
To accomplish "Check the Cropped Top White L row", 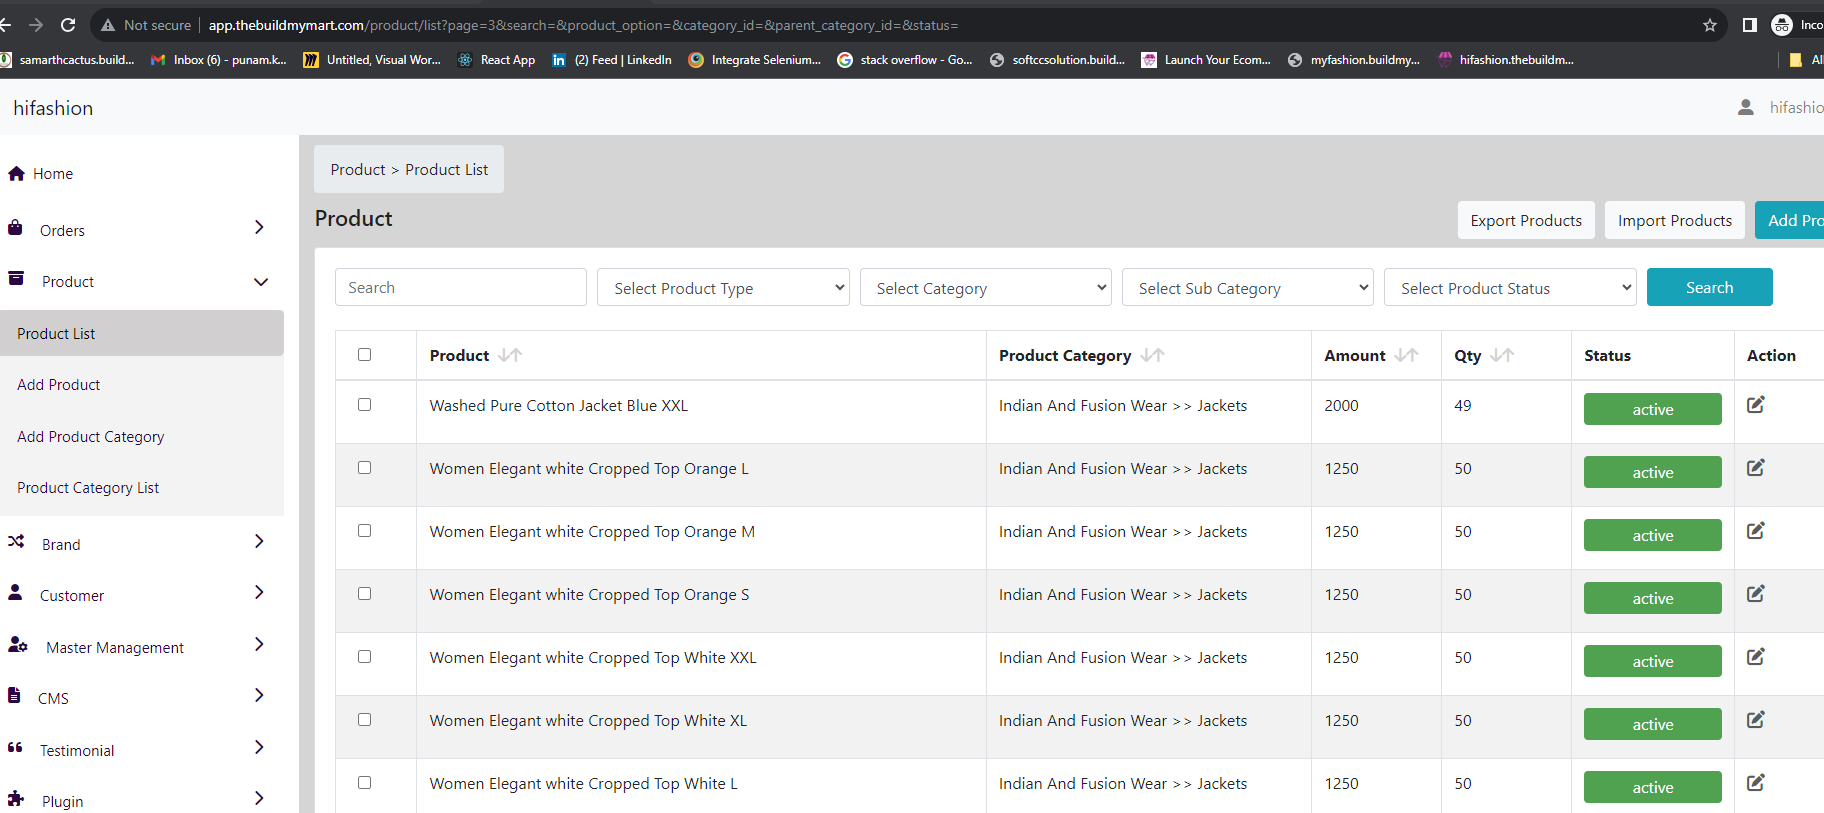I will [364, 783].
